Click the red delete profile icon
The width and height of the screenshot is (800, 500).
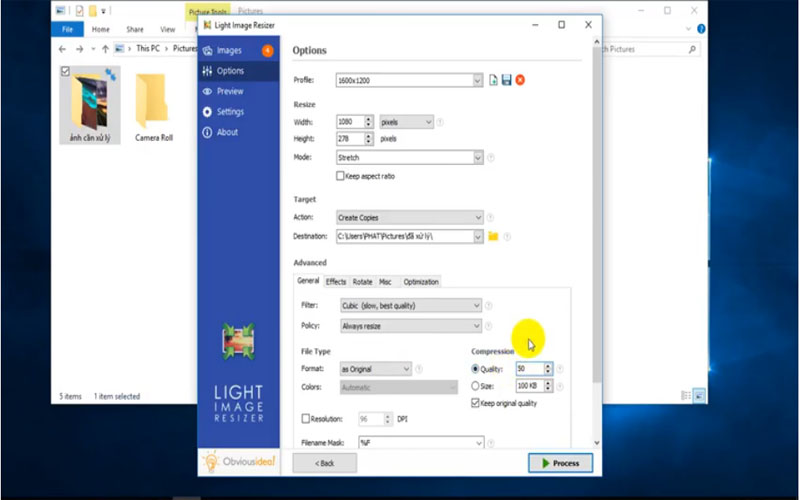click(520, 80)
